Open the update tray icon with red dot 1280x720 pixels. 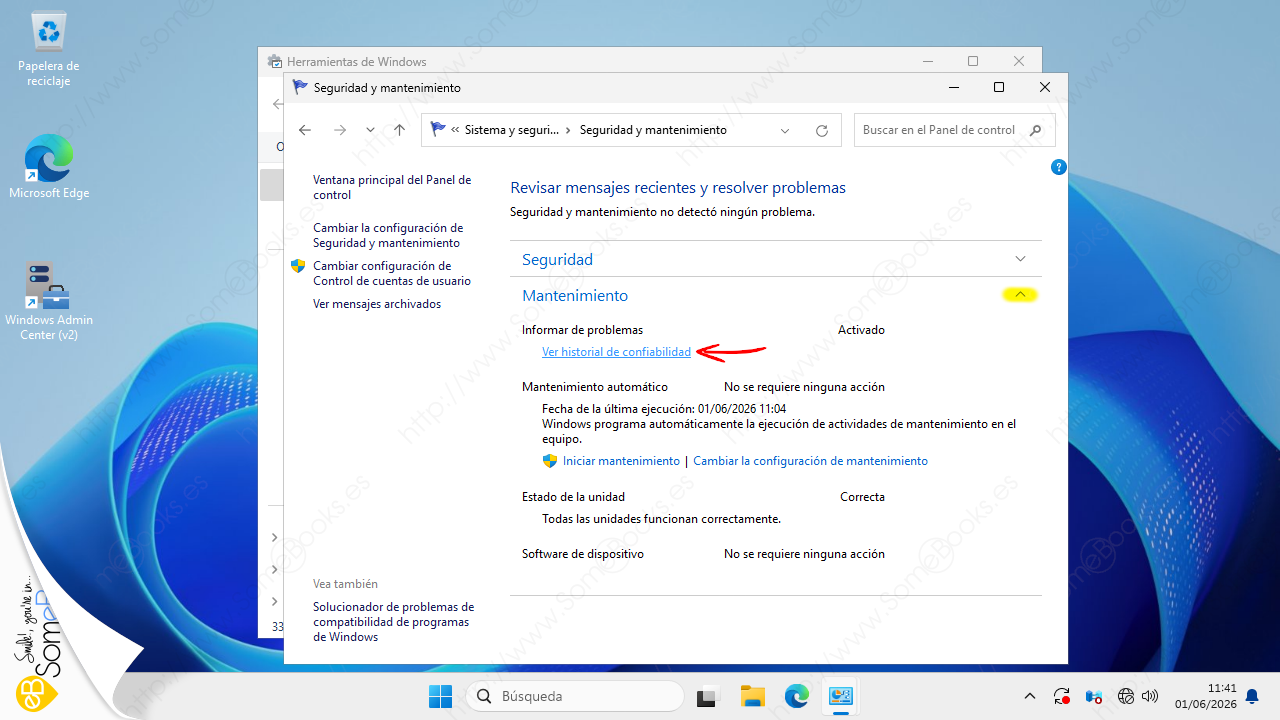coord(1062,696)
